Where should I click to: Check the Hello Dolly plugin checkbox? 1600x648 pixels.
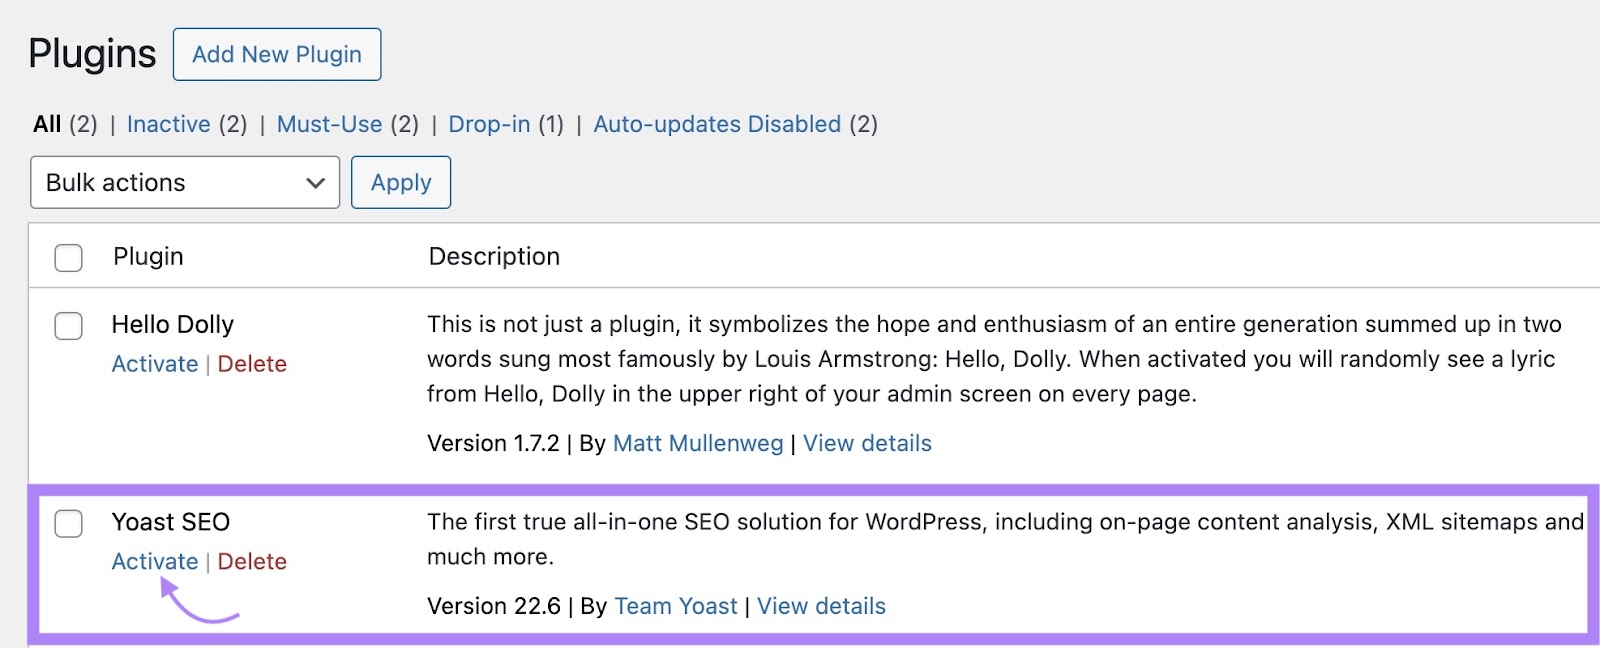click(x=68, y=325)
